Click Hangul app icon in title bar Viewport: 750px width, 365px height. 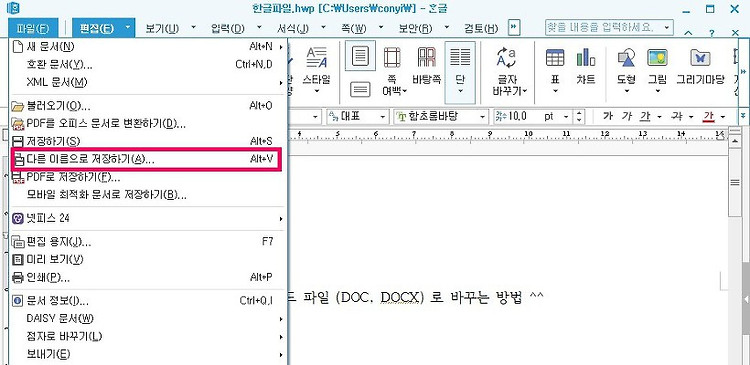point(12,7)
